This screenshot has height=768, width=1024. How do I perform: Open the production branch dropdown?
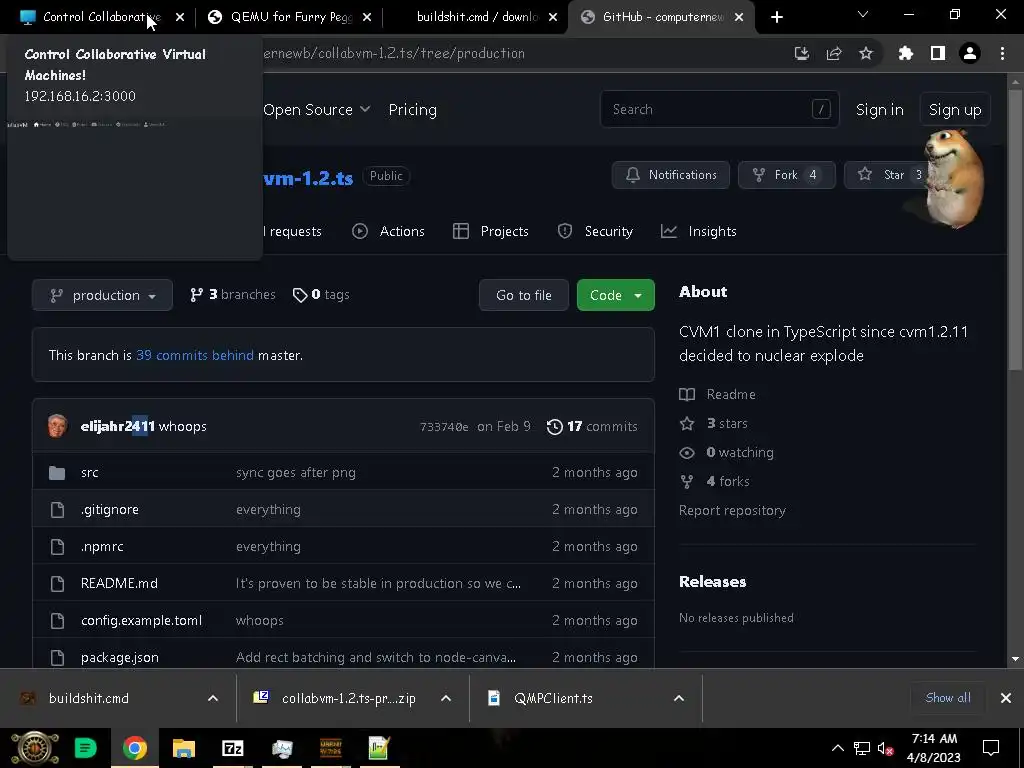point(103,295)
